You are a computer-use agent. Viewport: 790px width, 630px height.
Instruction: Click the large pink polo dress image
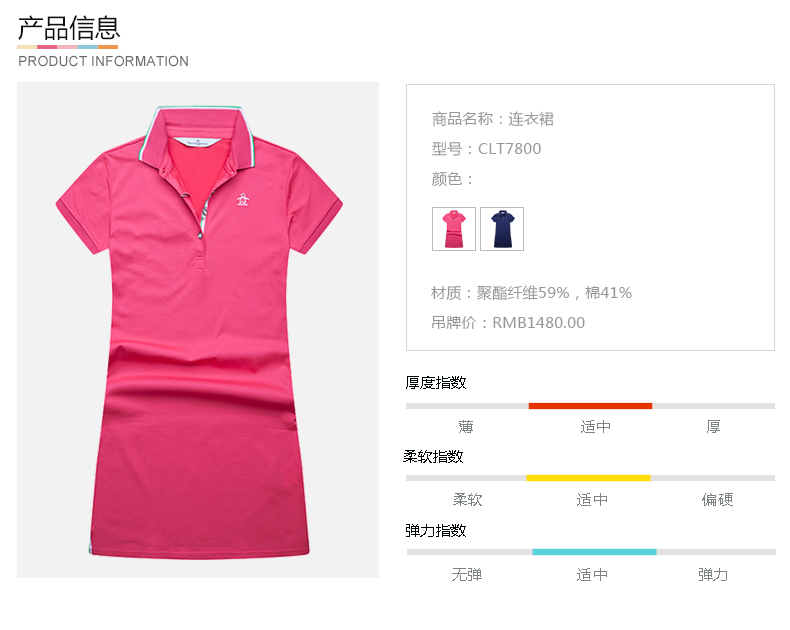coord(198,330)
